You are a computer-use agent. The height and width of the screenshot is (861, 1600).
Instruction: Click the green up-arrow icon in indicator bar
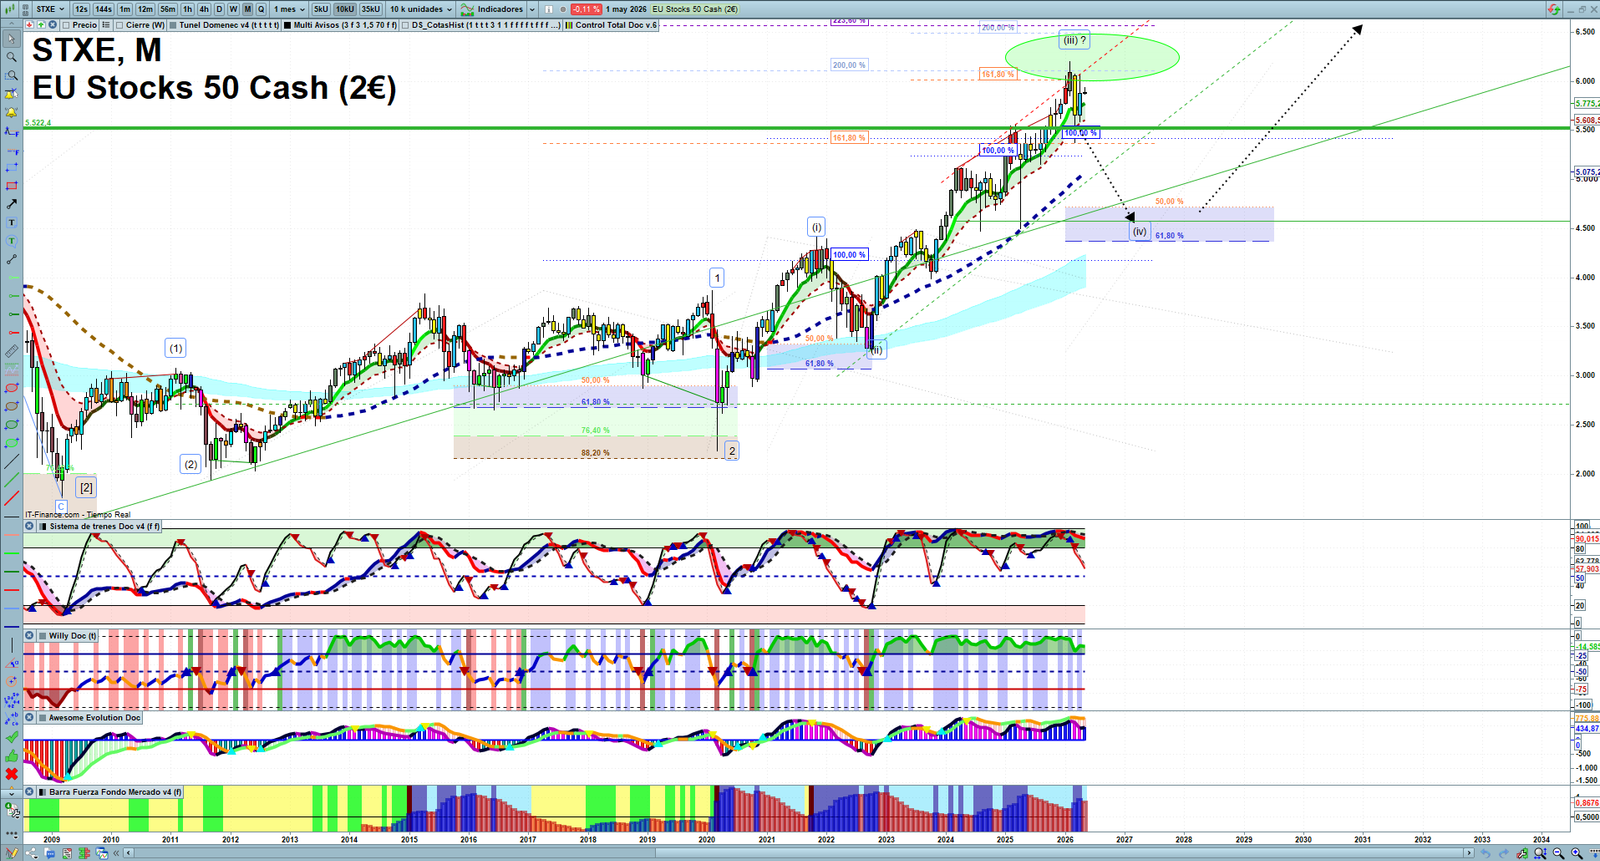click(x=41, y=25)
